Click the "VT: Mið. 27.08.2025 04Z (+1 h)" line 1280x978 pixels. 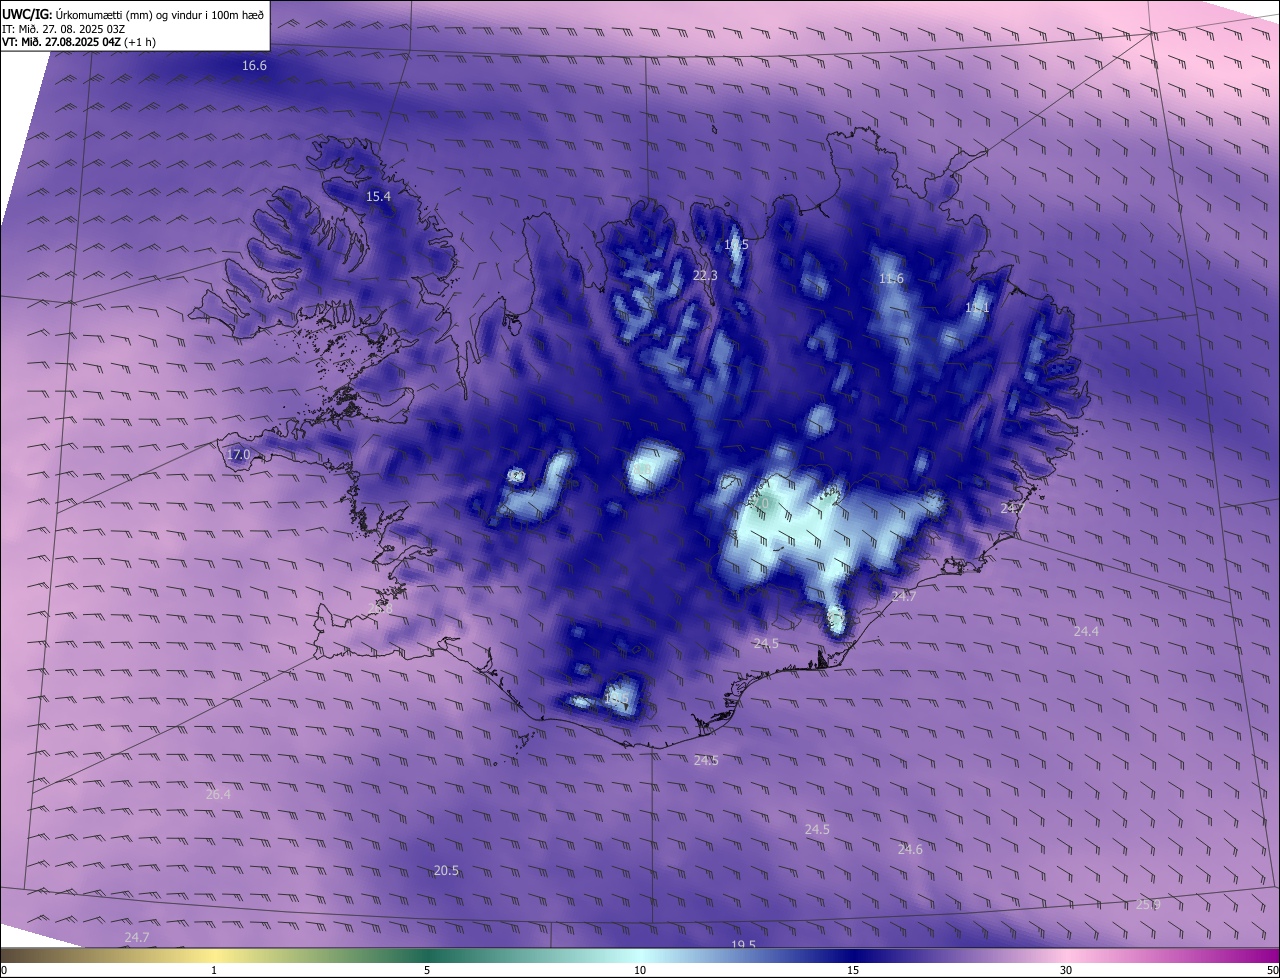(x=79, y=42)
